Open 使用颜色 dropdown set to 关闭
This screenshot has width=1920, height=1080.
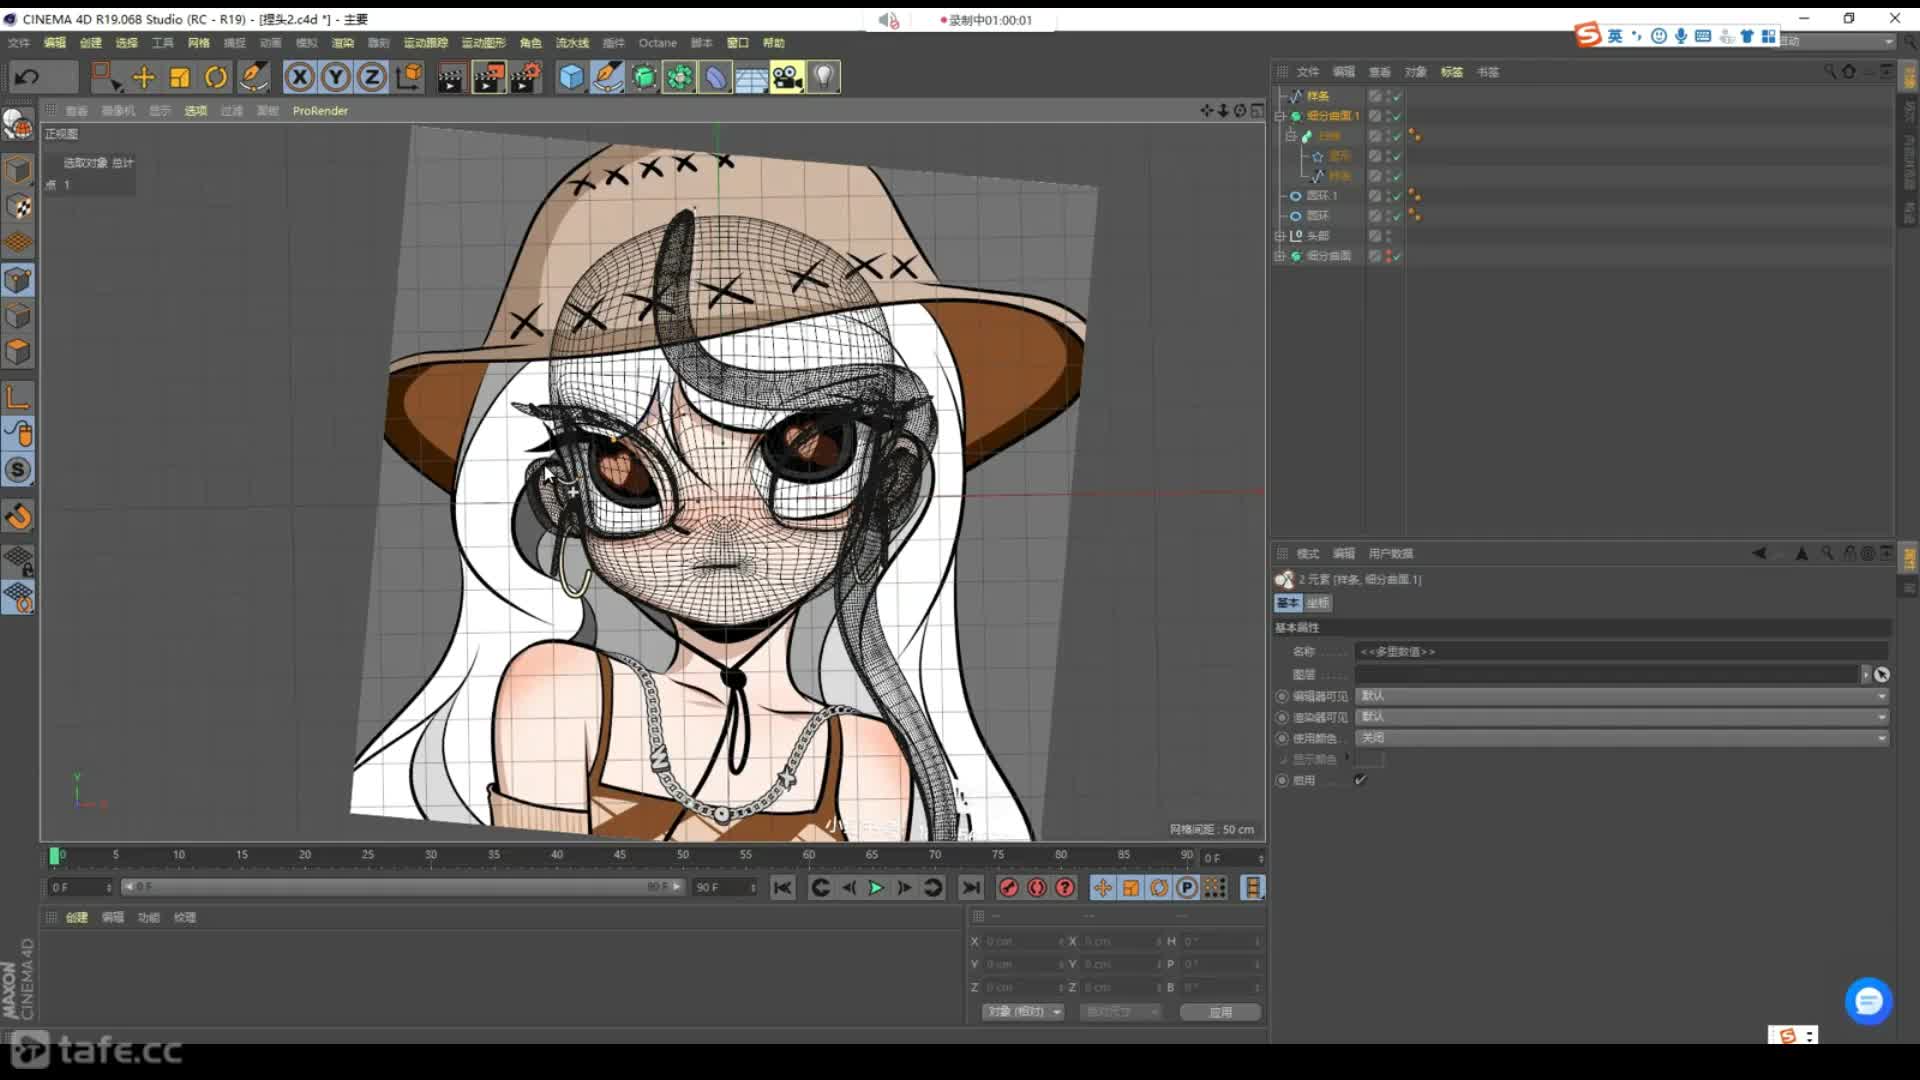click(1622, 738)
